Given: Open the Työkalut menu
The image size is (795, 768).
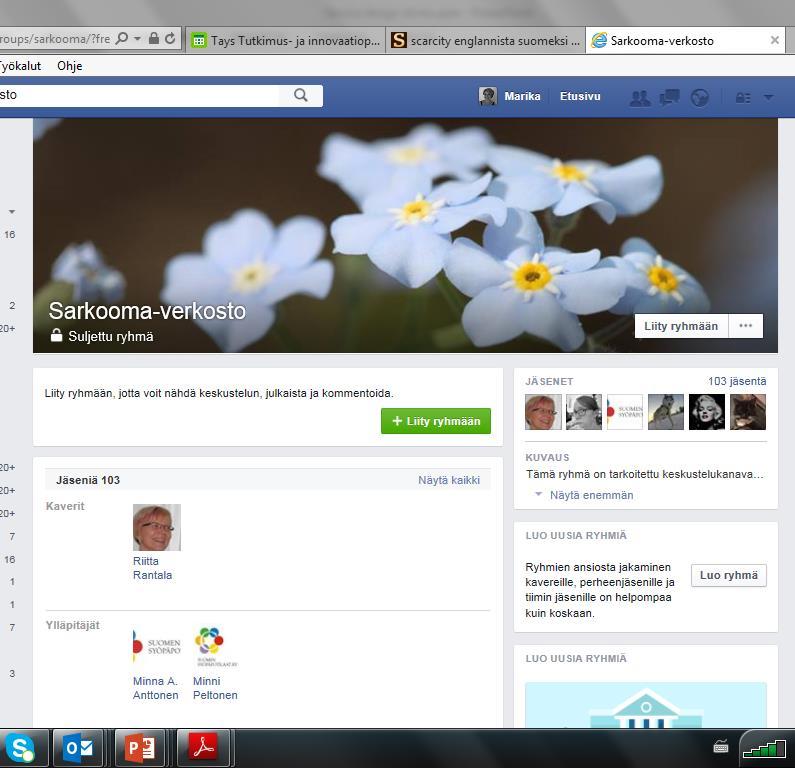Looking at the screenshot, I should pyautogui.click(x=20, y=66).
